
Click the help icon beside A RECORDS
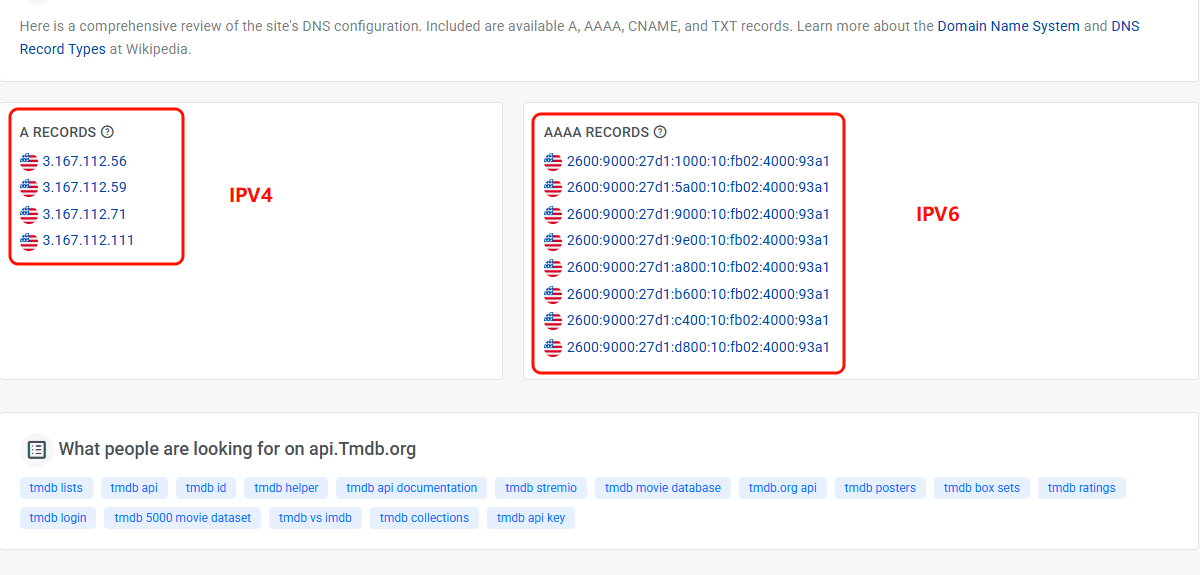pyautogui.click(x=108, y=132)
